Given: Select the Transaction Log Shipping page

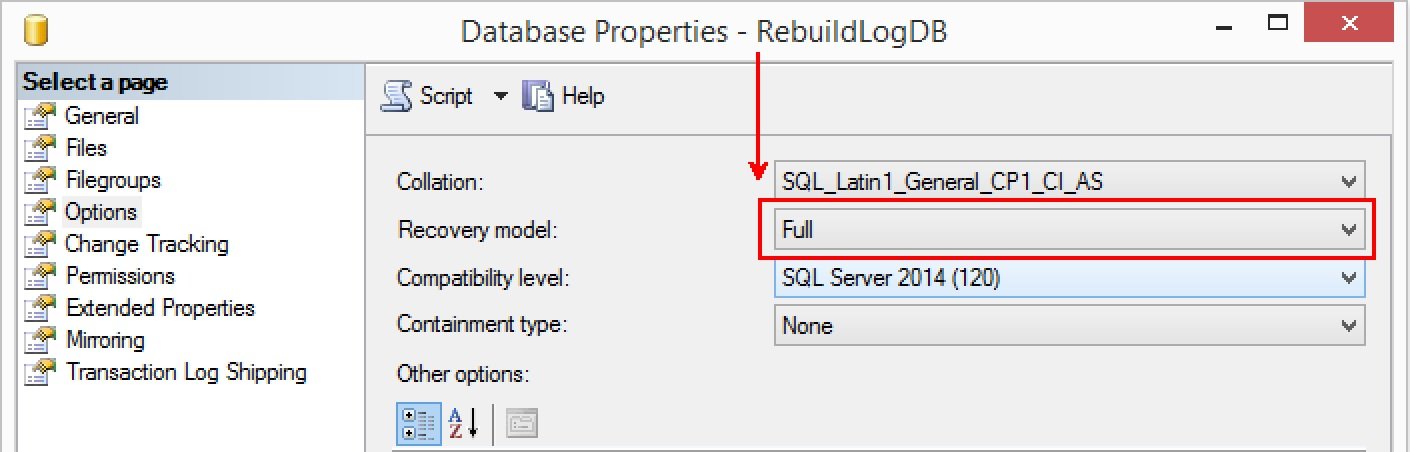Looking at the screenshot, I should point(186,372).
